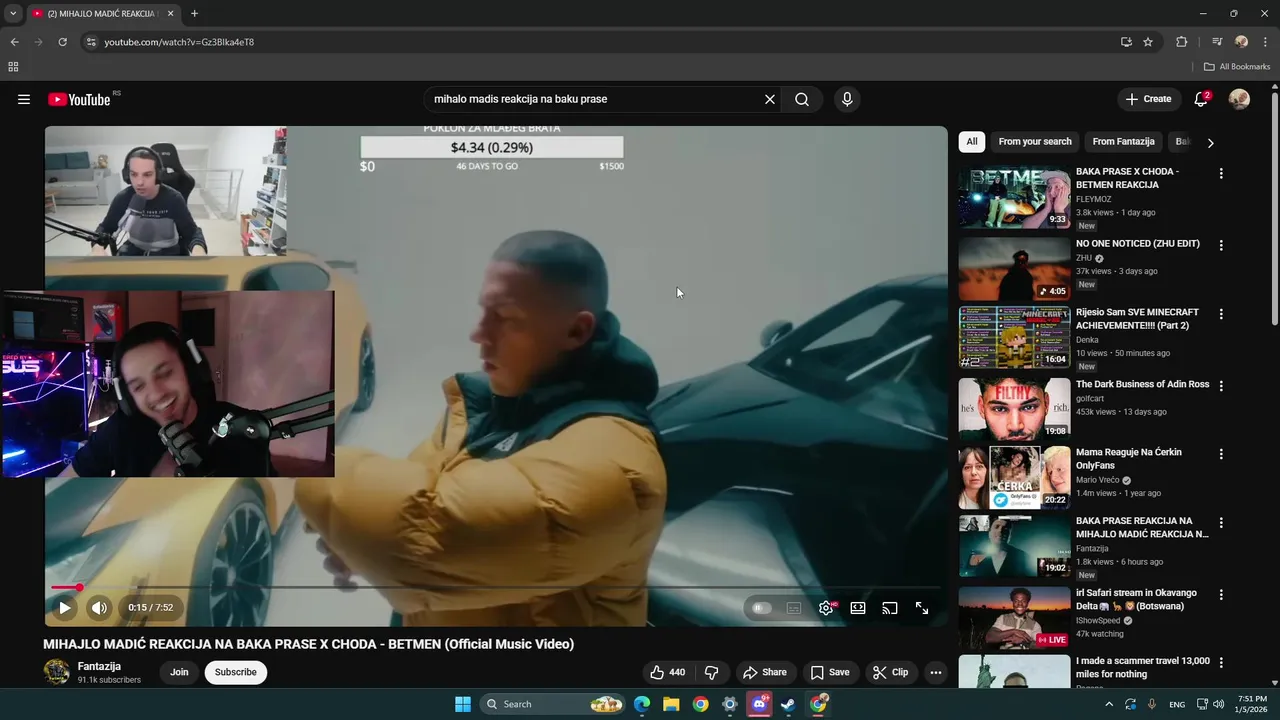1280x720 pixels.
Task: Open YouTube account avatar menu
Action: pyautogui.click(x=1239, y=99)
